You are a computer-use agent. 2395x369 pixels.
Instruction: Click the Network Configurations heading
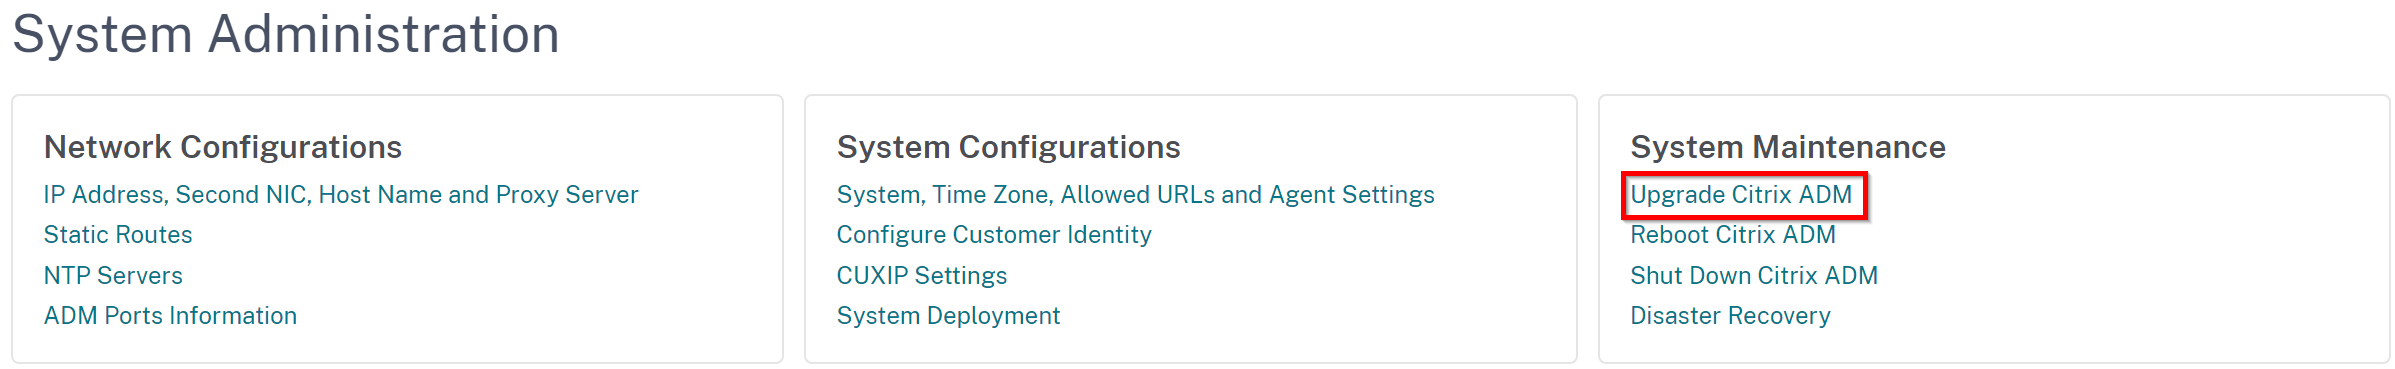coord(223,147)
